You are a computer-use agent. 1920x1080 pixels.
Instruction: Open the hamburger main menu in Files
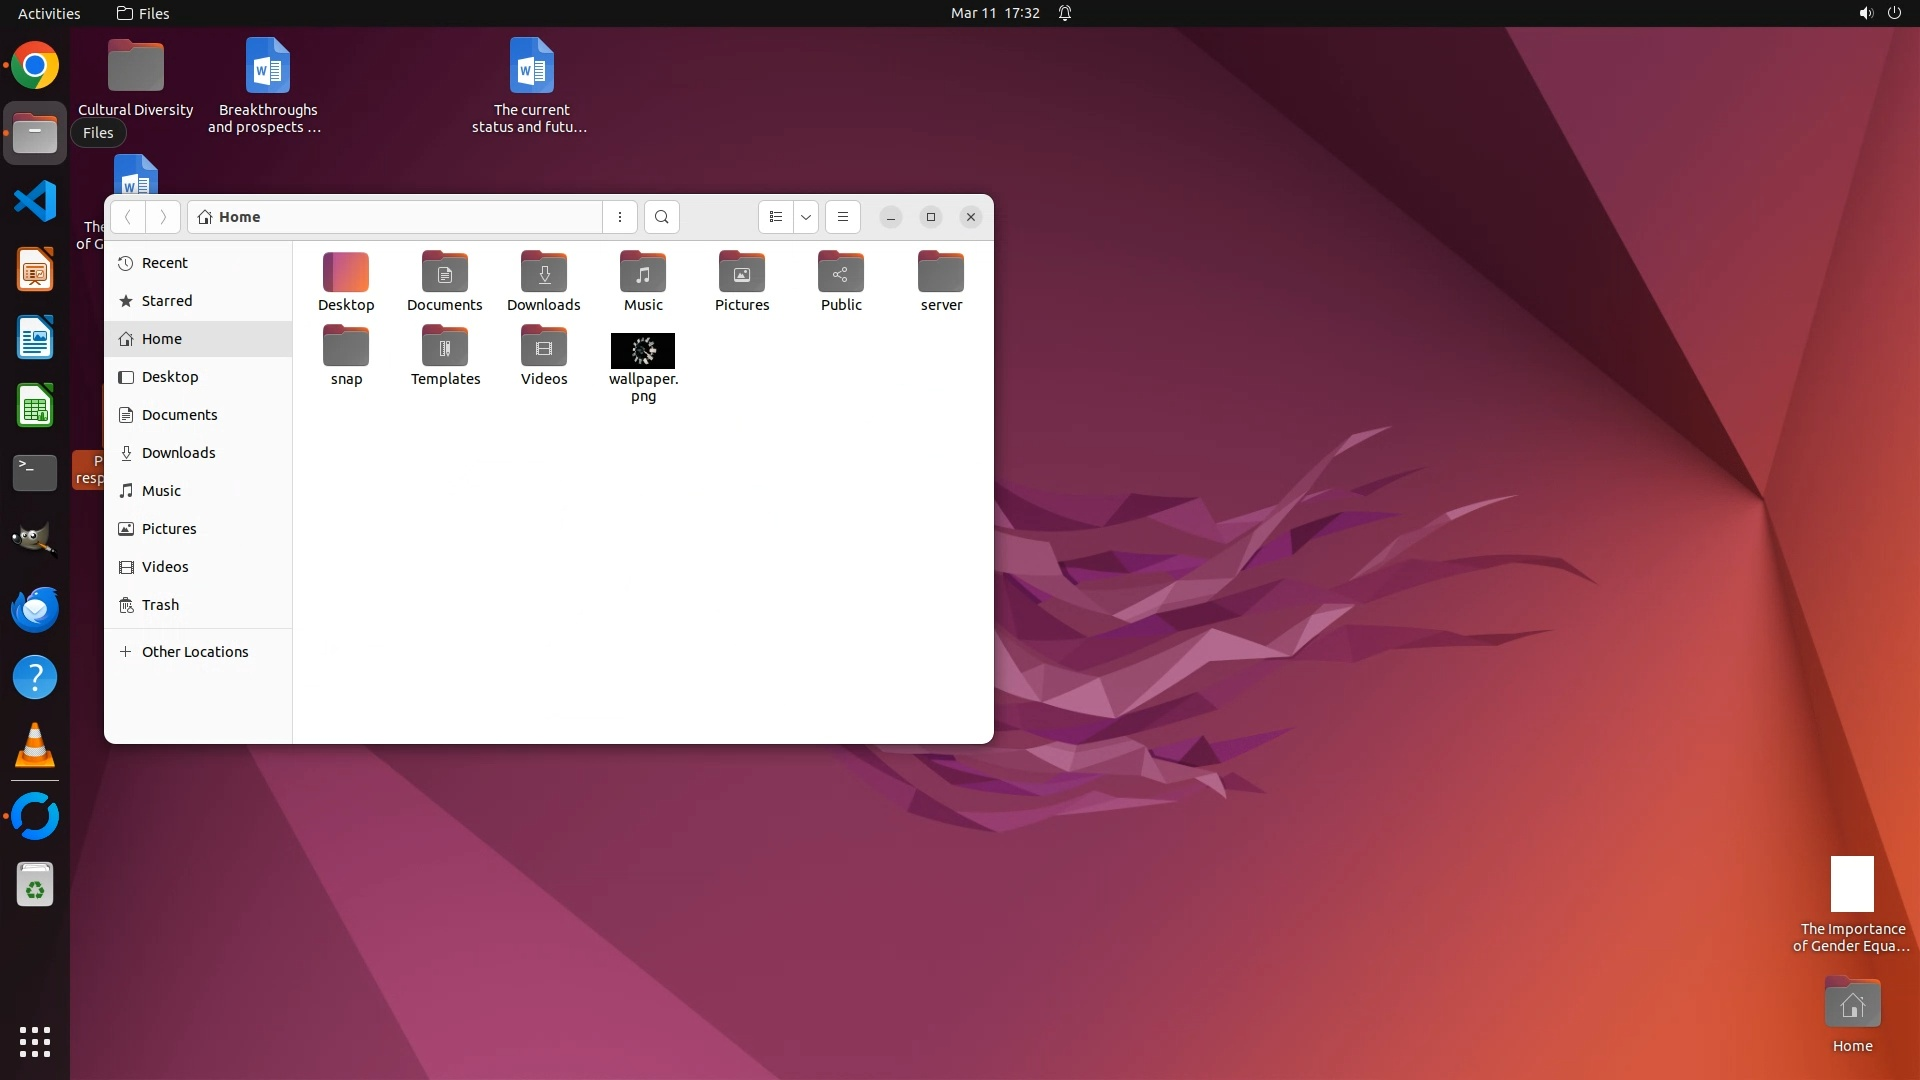click(x=843, y=217)
